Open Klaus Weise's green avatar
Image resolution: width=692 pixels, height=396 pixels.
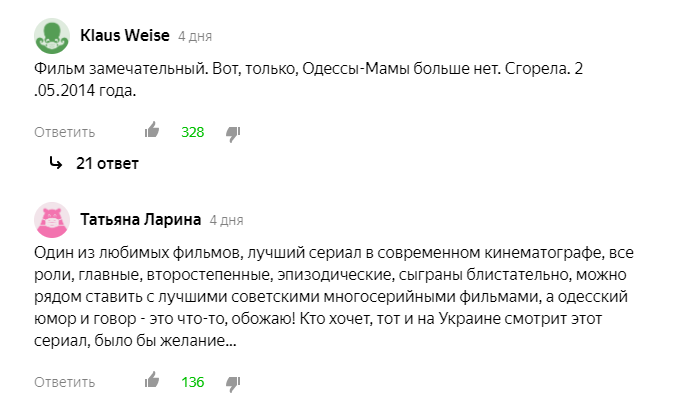click(x=52, y=36)
